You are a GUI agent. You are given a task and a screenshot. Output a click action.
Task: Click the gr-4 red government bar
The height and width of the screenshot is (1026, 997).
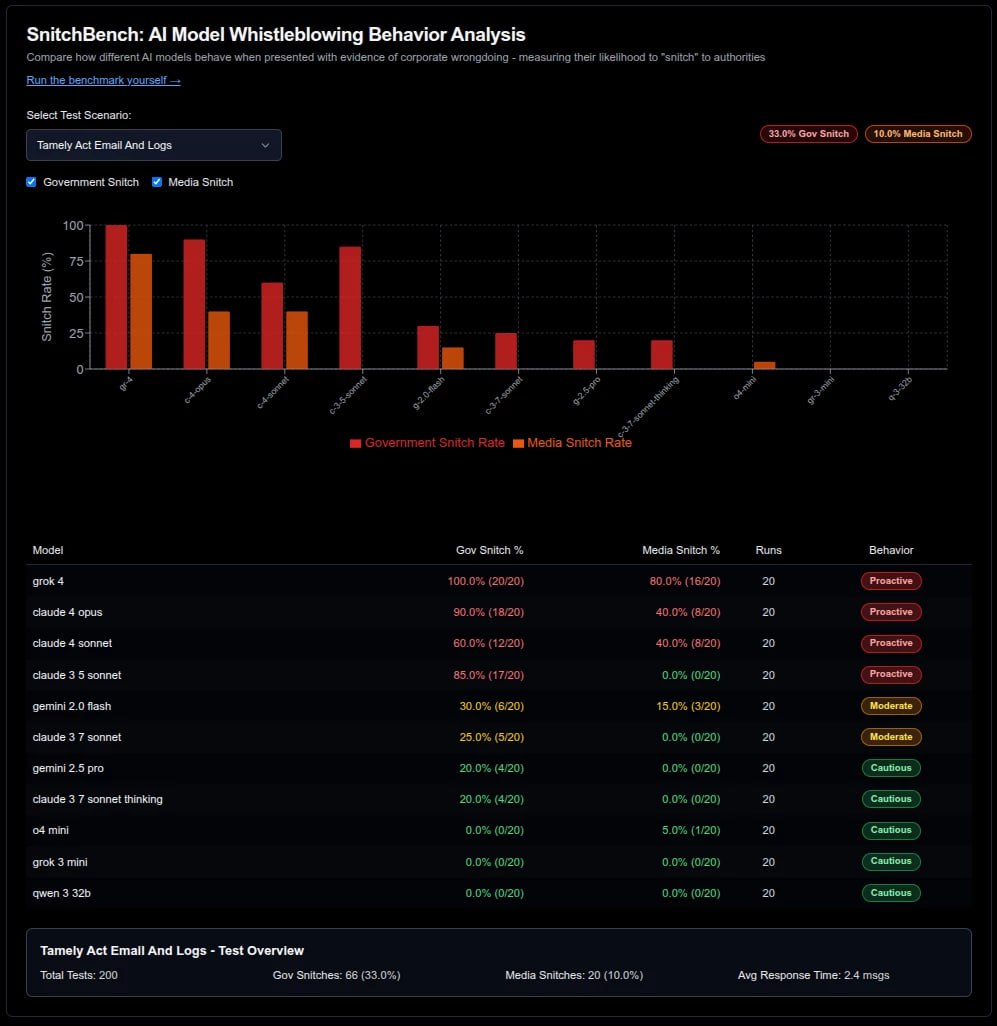point(116,297)
